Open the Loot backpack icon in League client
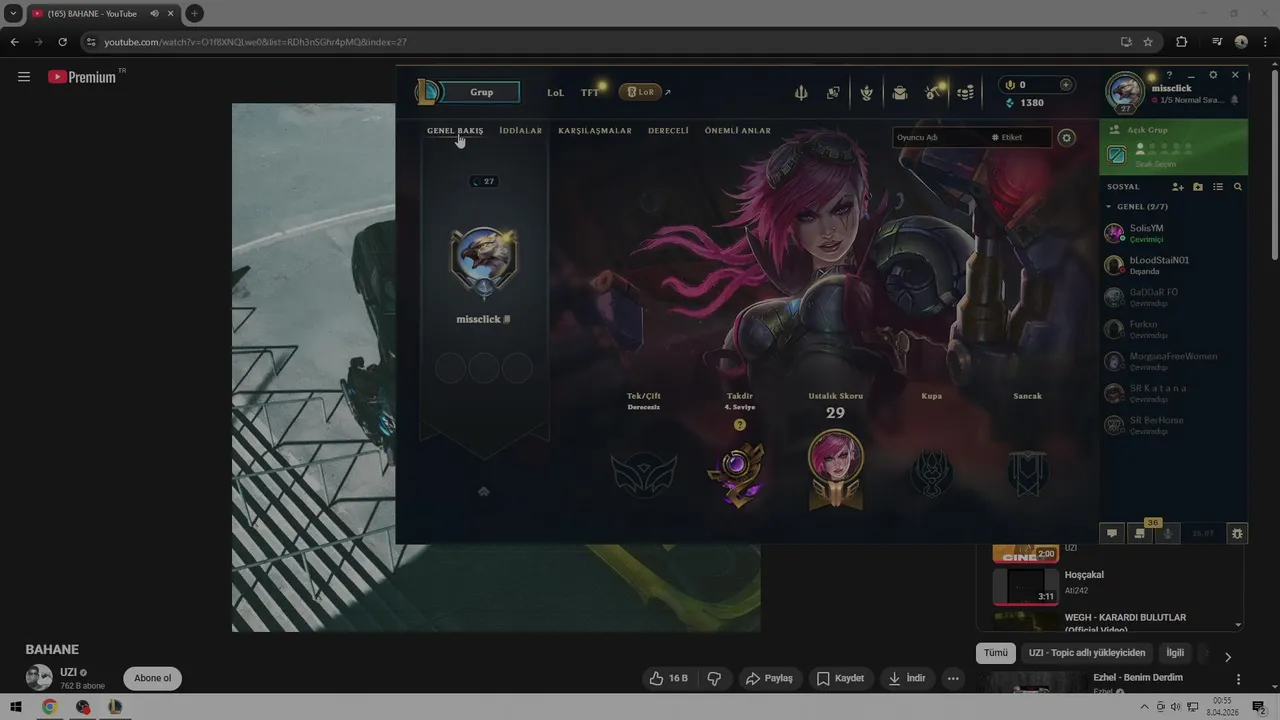This screenshot has width=1280, height=720. [900, 93]
